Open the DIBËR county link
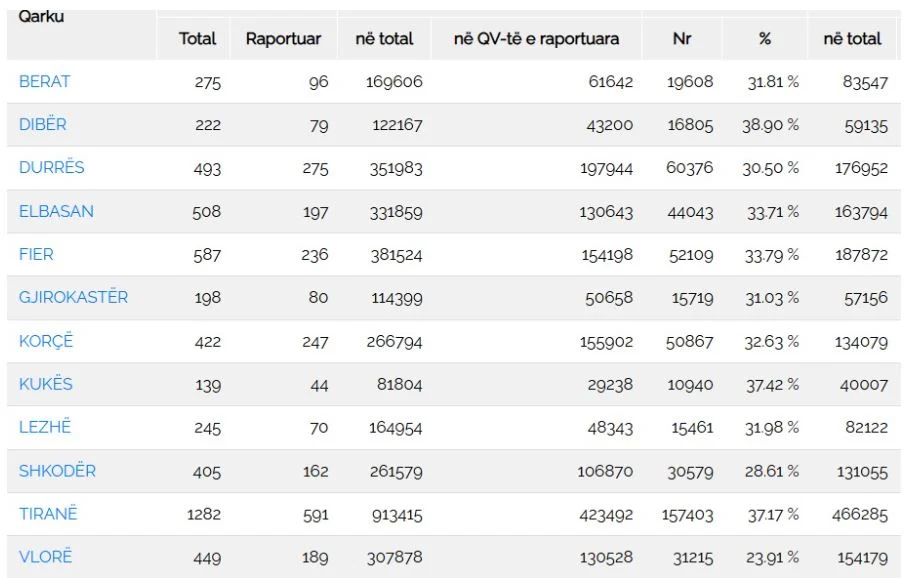Screen dimensions: 905x578 click(43, 124)
